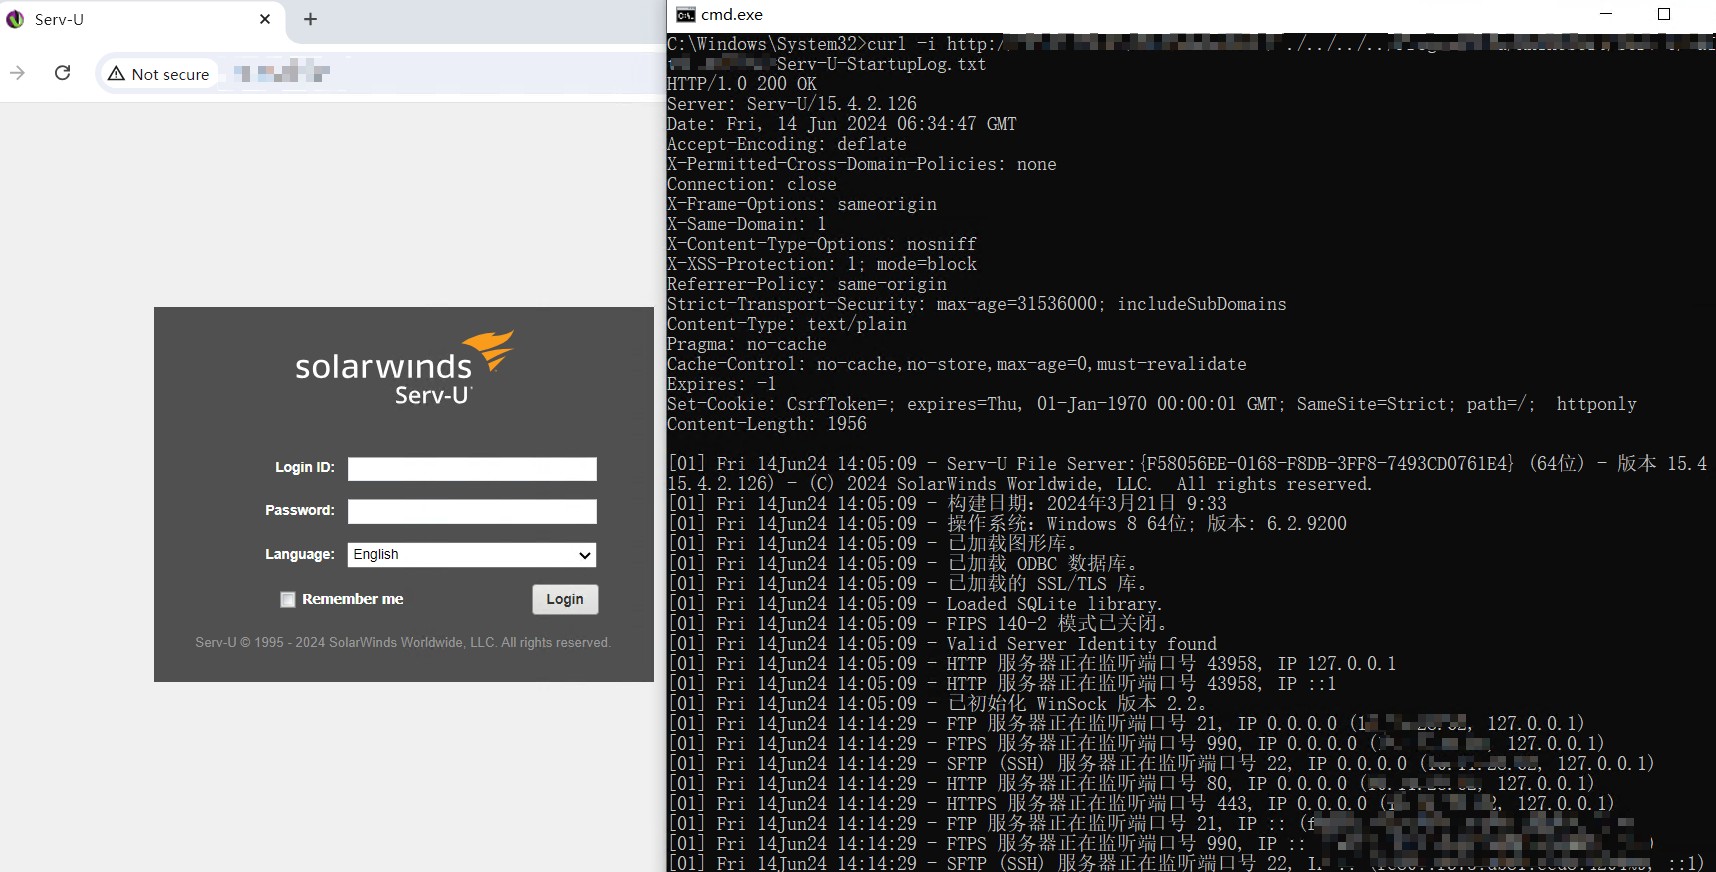Screen dimensions: 1716x872
Task: Click the blurred URL in address bar
Action: [281, 73]
